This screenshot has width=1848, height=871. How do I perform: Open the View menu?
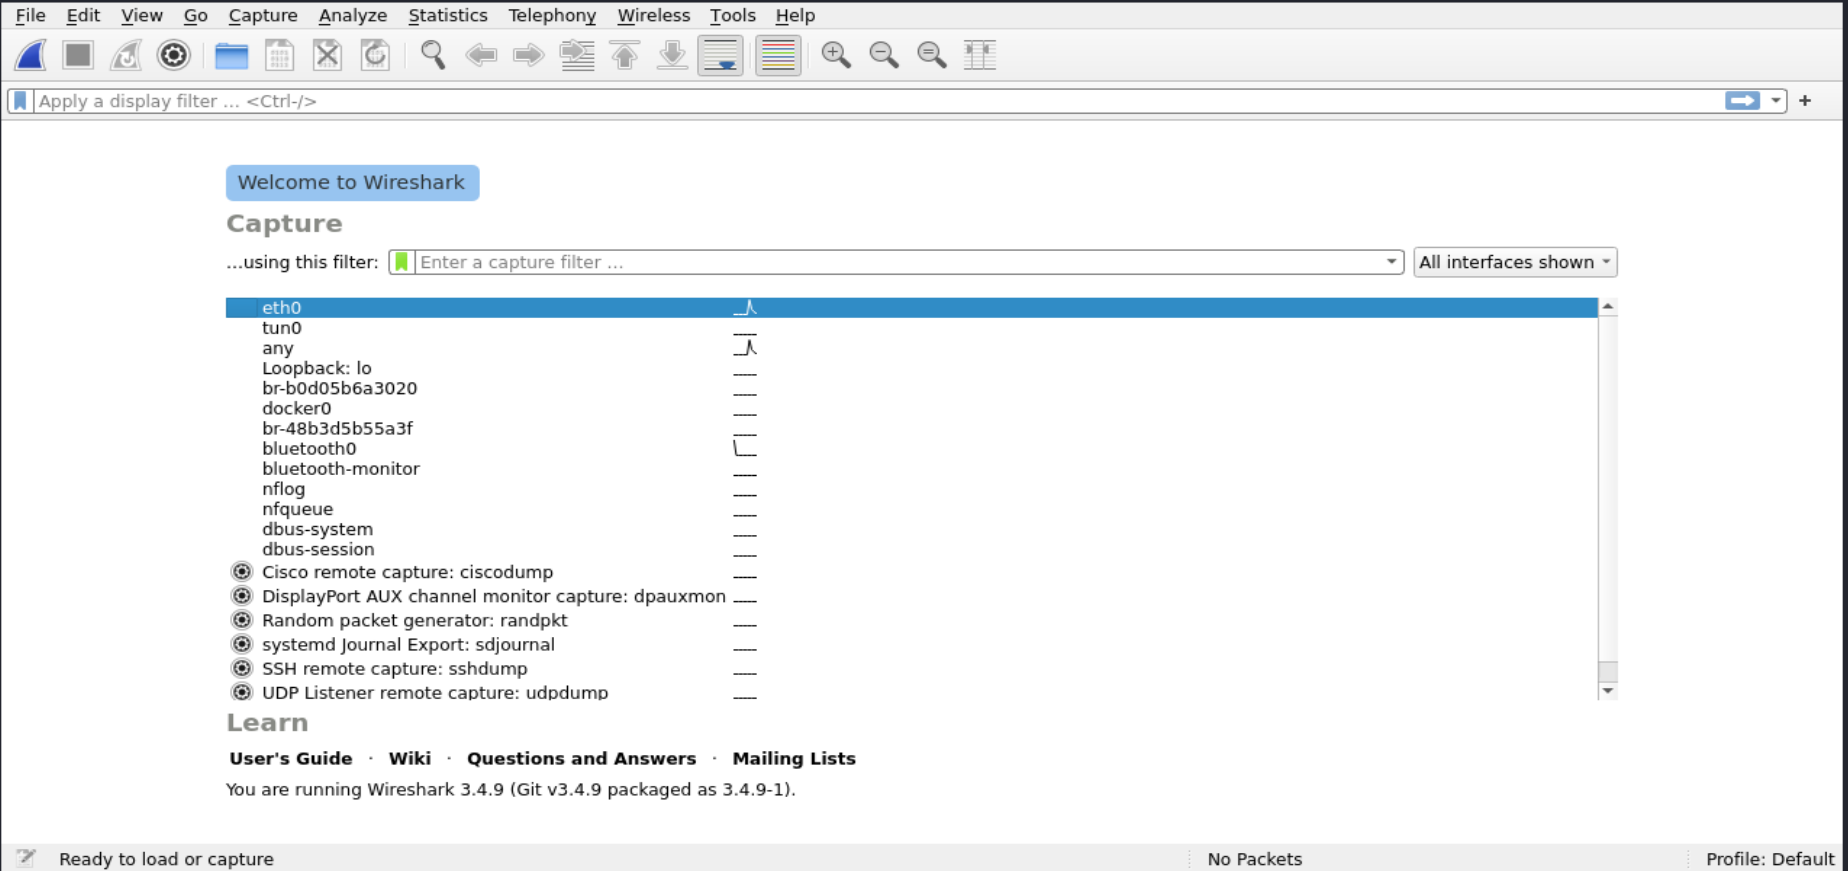141,15
